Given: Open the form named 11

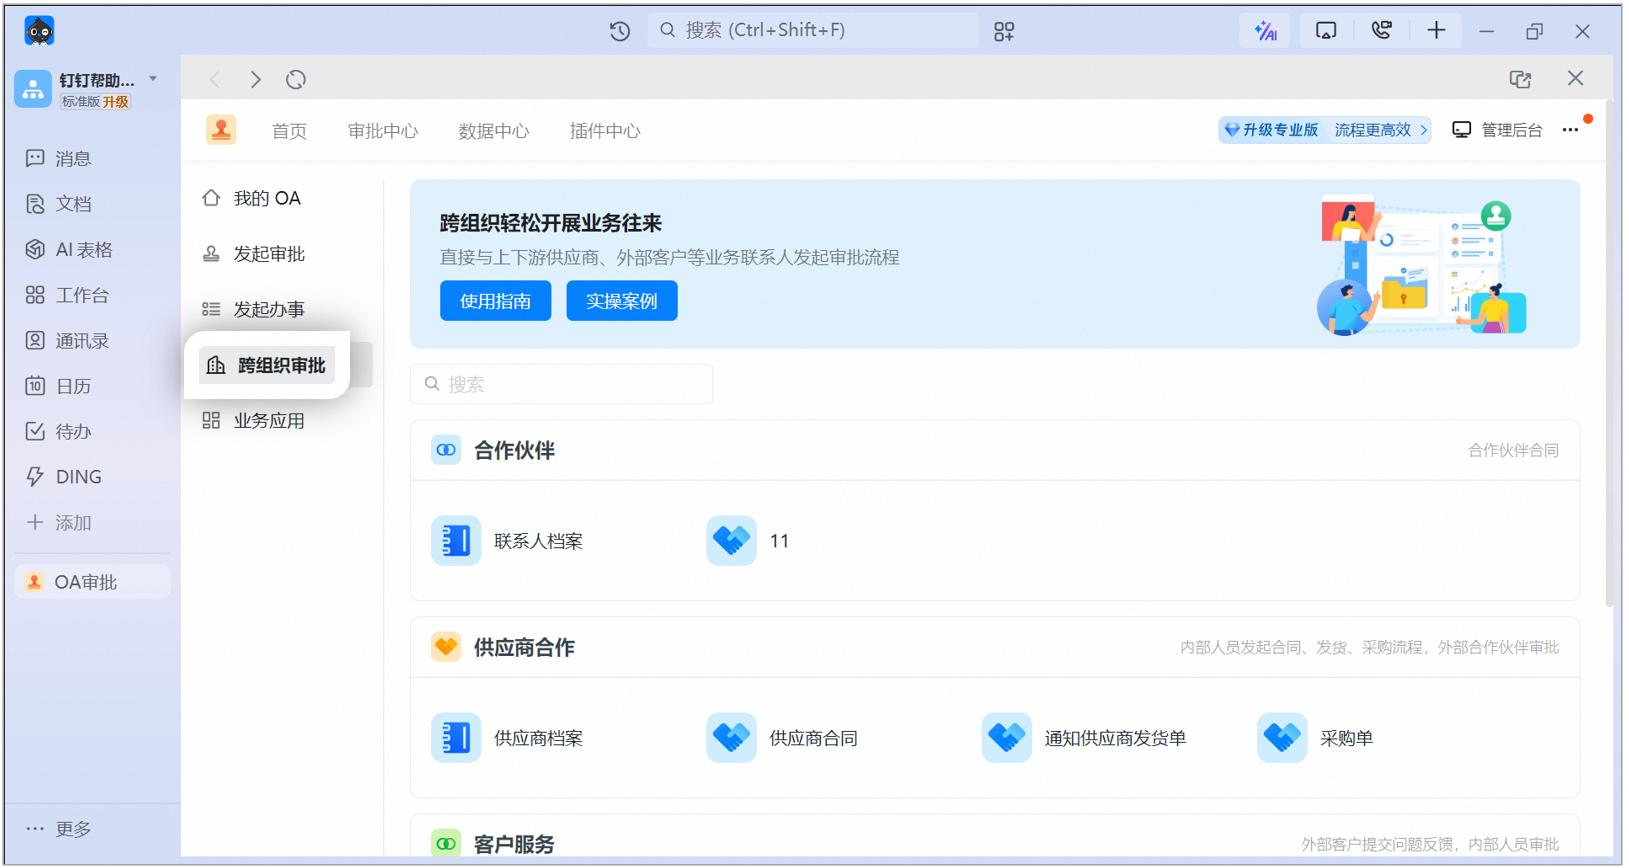Looking at the screenshot, I should [x=748, y=541].
